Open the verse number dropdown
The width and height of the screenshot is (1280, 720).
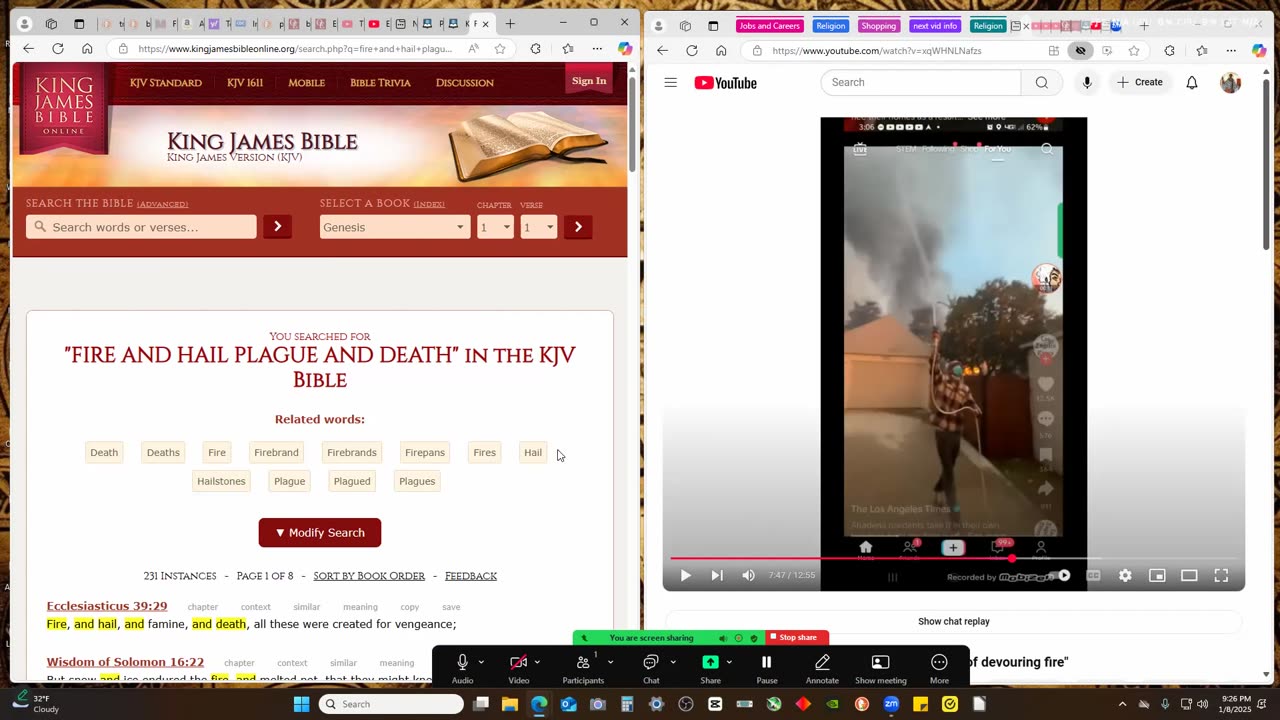coord(538,227)
